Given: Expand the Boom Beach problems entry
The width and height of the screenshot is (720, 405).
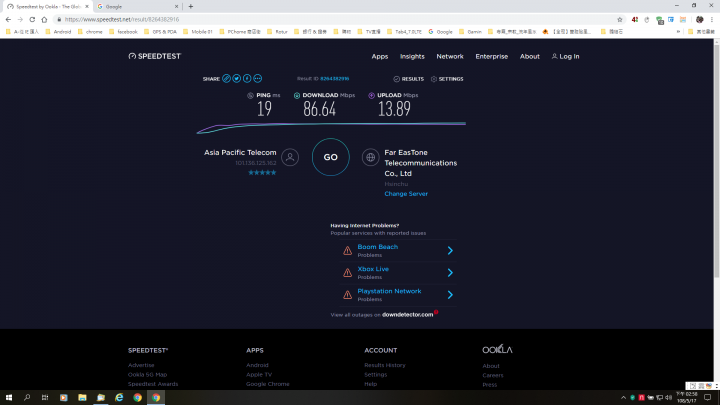Looking at the screenshot, I should [450, 251].
